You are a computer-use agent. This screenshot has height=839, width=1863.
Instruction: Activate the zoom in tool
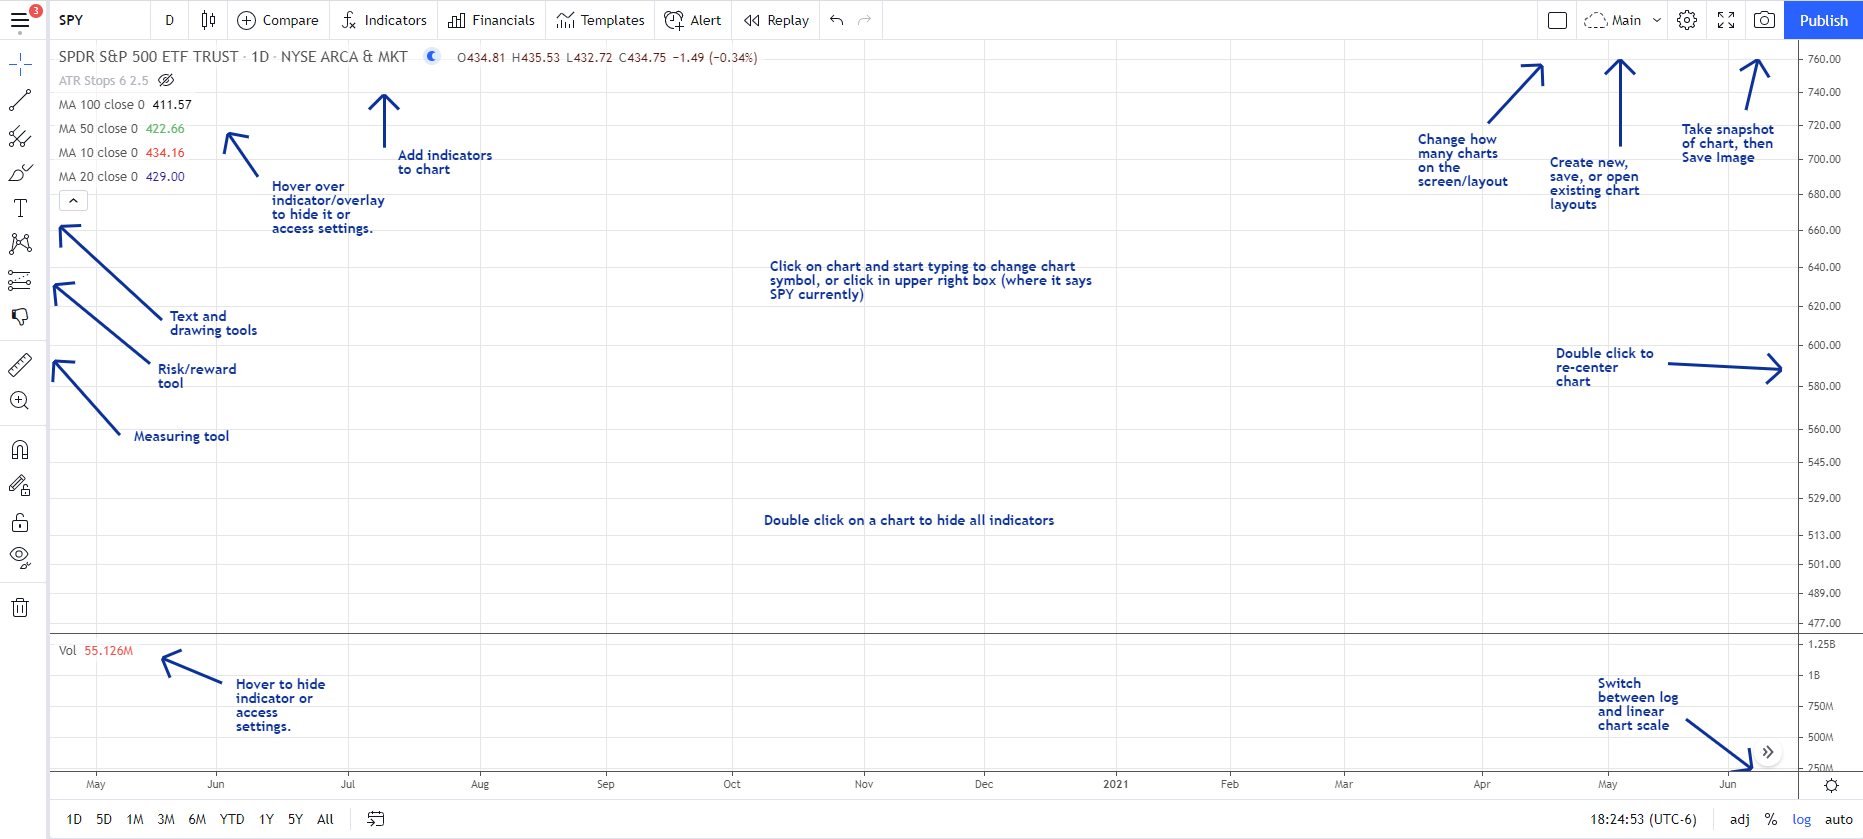[20, 401]
